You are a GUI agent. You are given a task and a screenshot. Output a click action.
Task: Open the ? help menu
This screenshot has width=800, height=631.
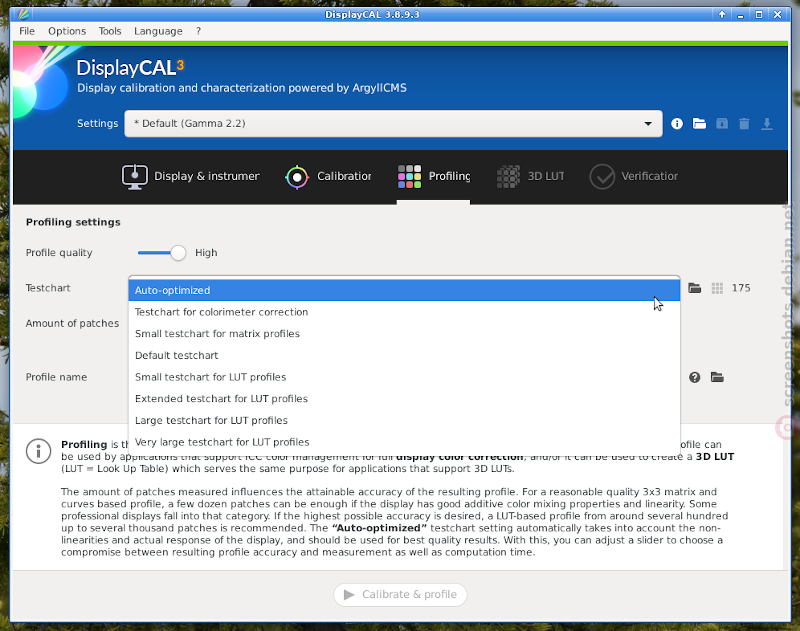(x=198, y=31)
